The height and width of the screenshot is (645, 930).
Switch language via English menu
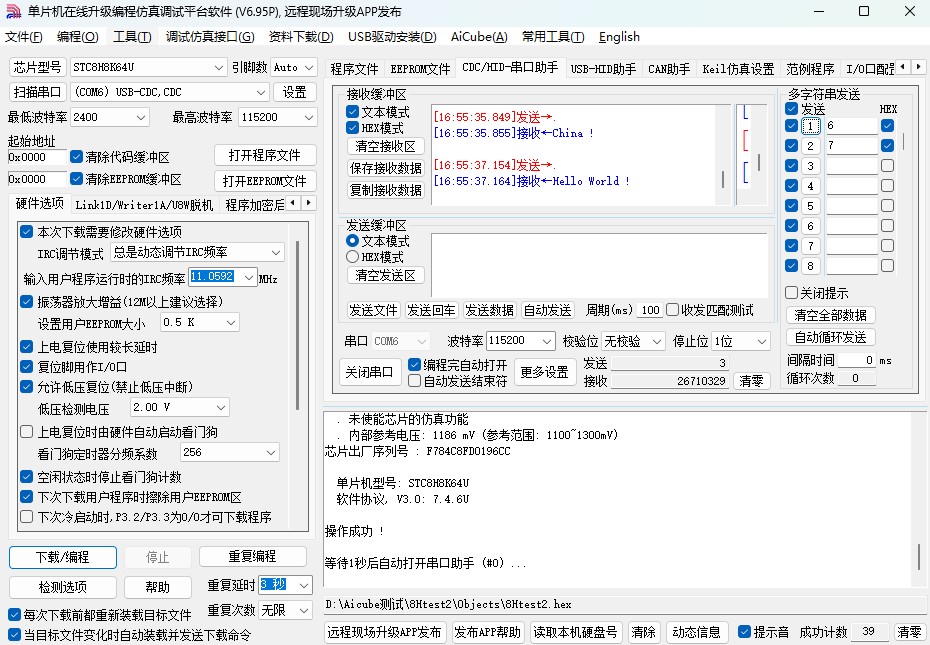coord(619,37)
